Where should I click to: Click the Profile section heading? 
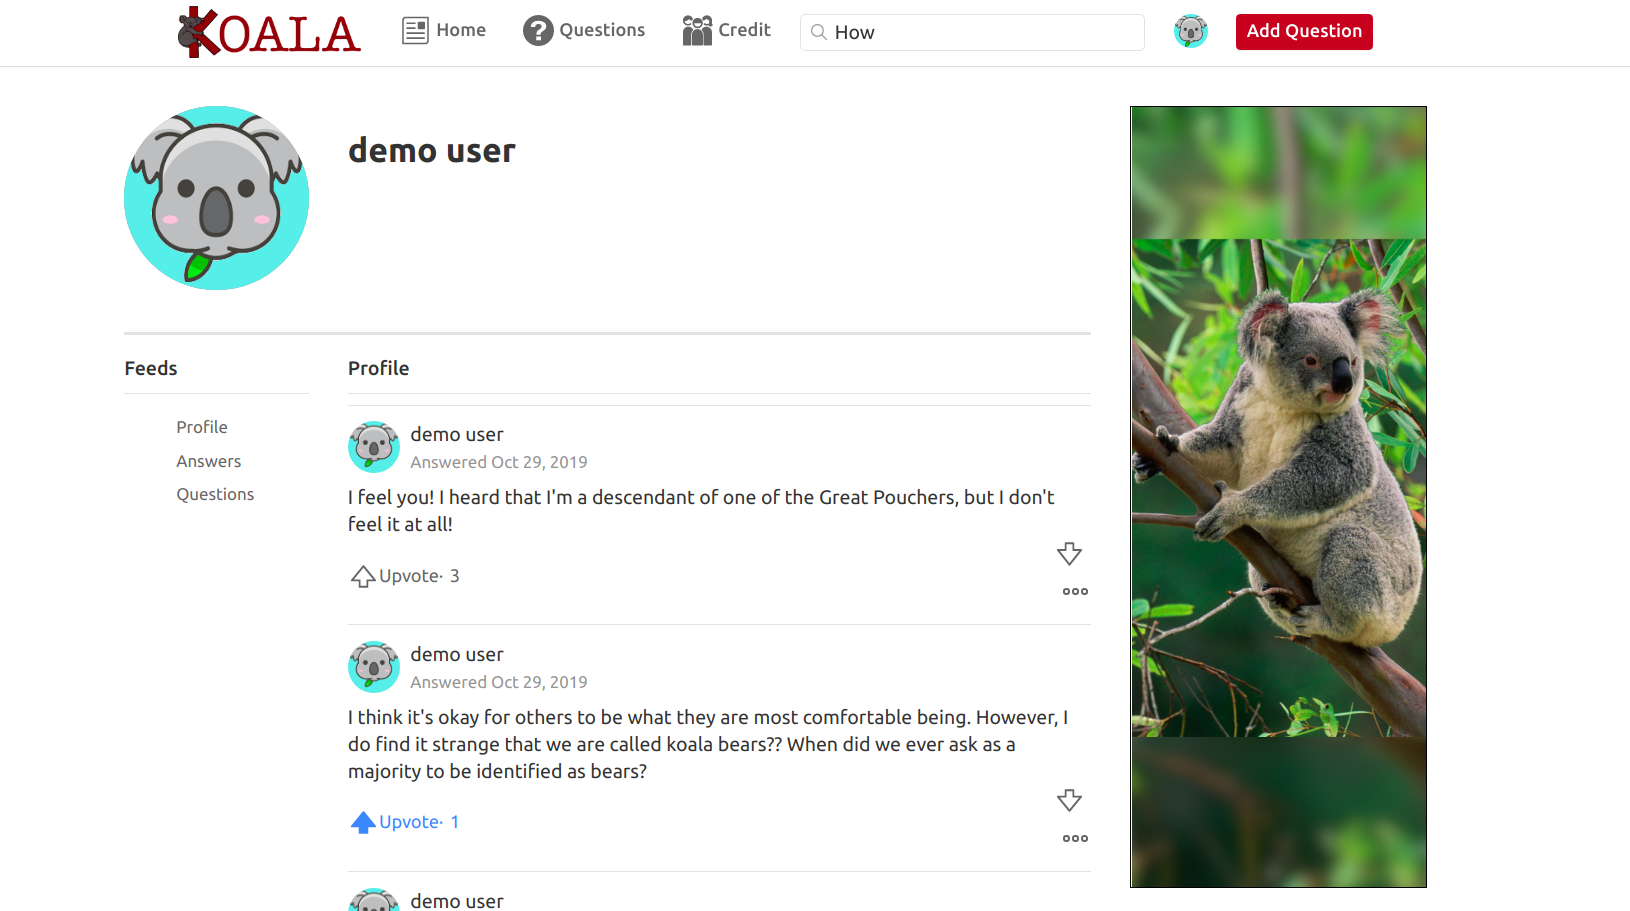click(378, 368)
